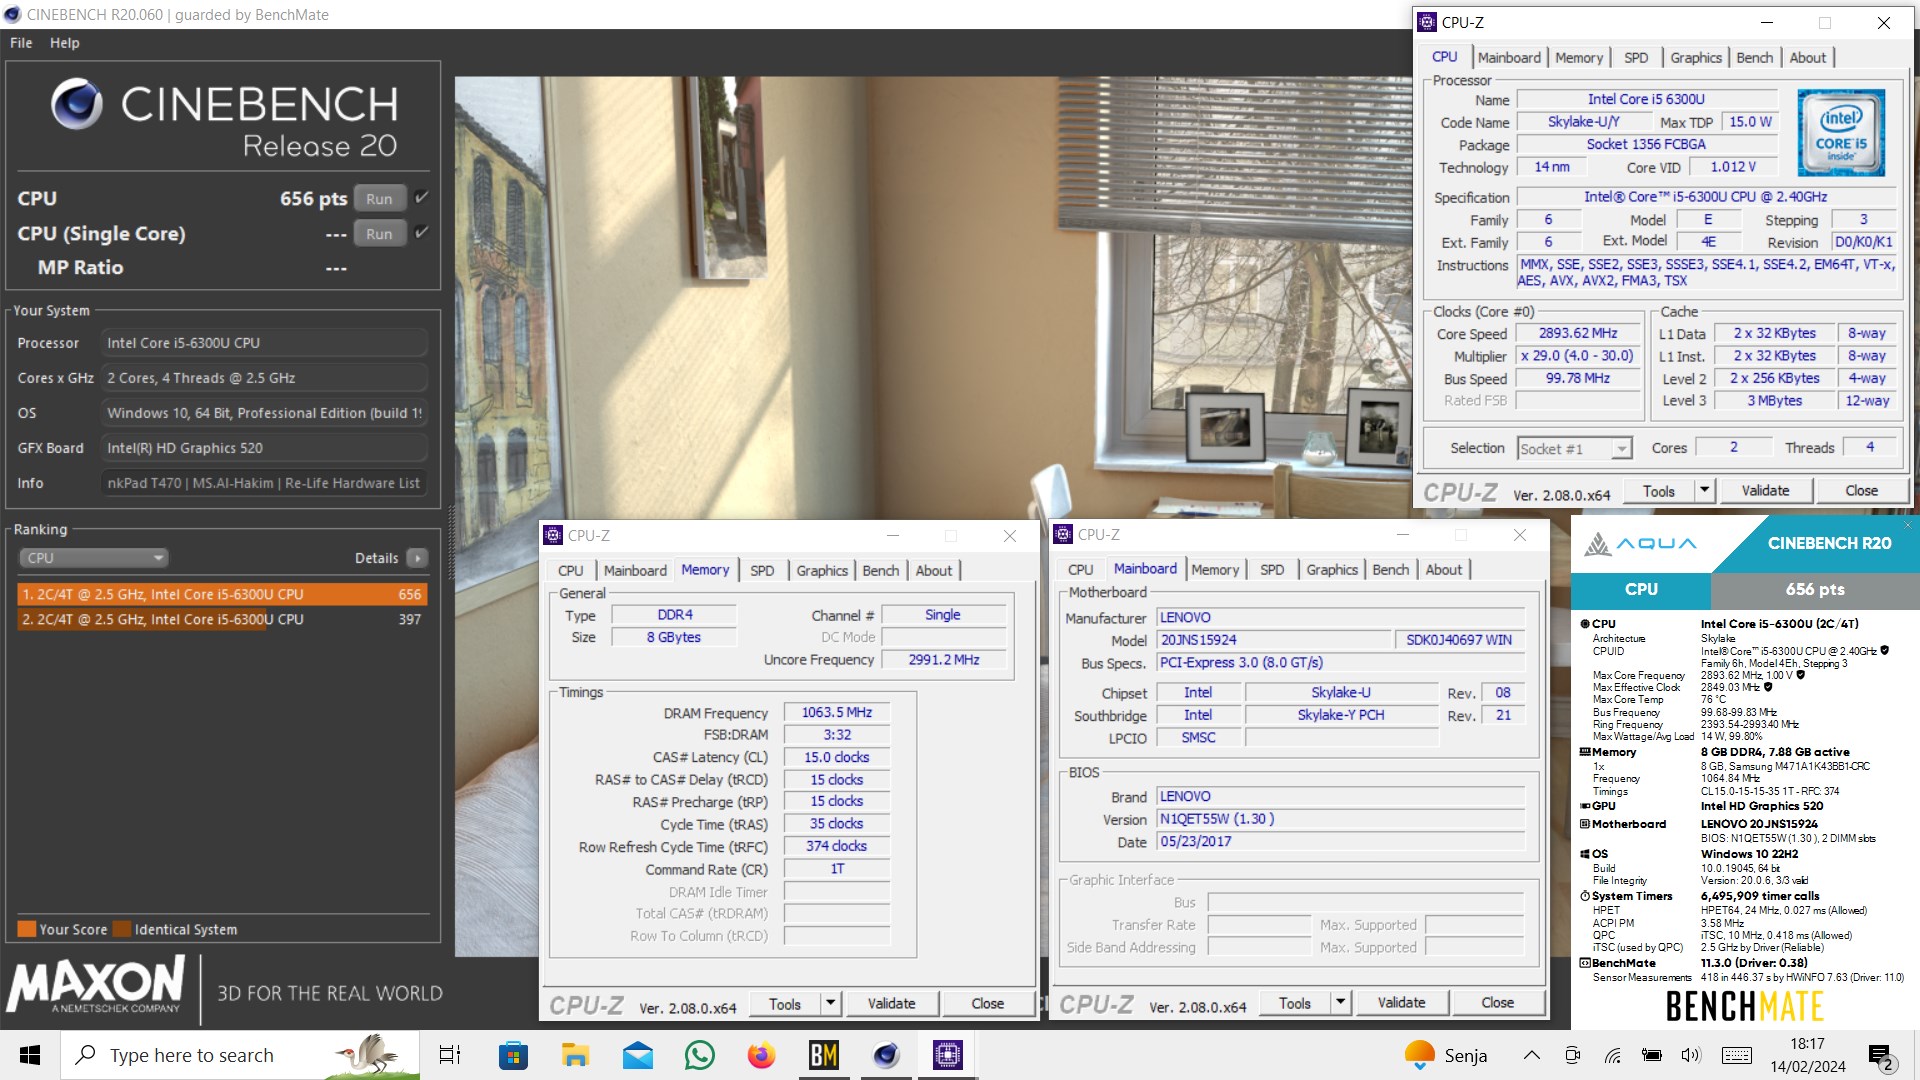Open the CPU ranking type dropdown
1920x1080 pixels.
point(94,558)
